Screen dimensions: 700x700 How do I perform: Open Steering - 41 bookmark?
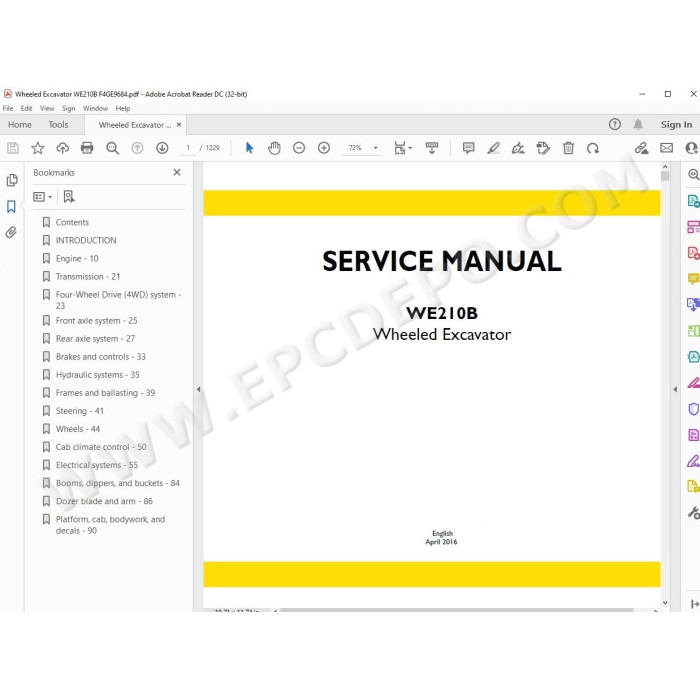click(x=79, y=411)
